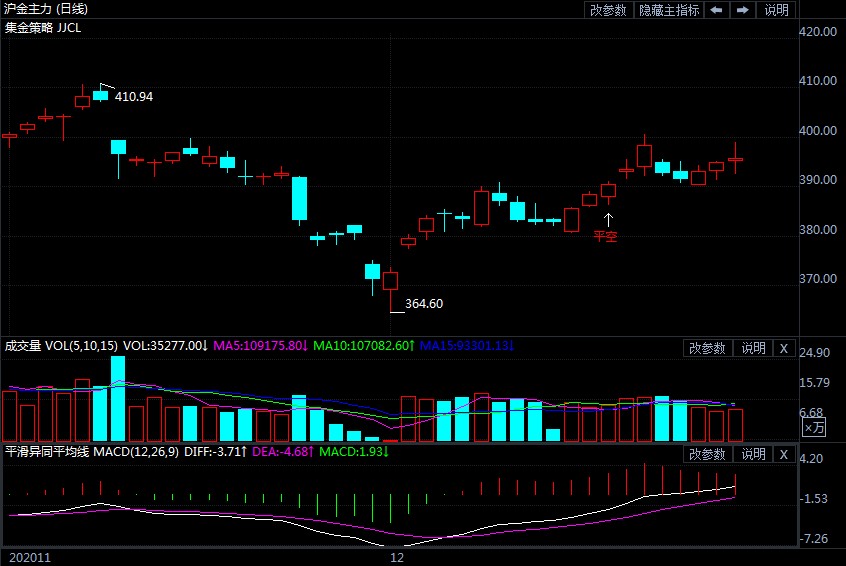This screenshot has height=566, width=846.
Task: Click the MA5:109175.80 value
Action: point(260,346)
